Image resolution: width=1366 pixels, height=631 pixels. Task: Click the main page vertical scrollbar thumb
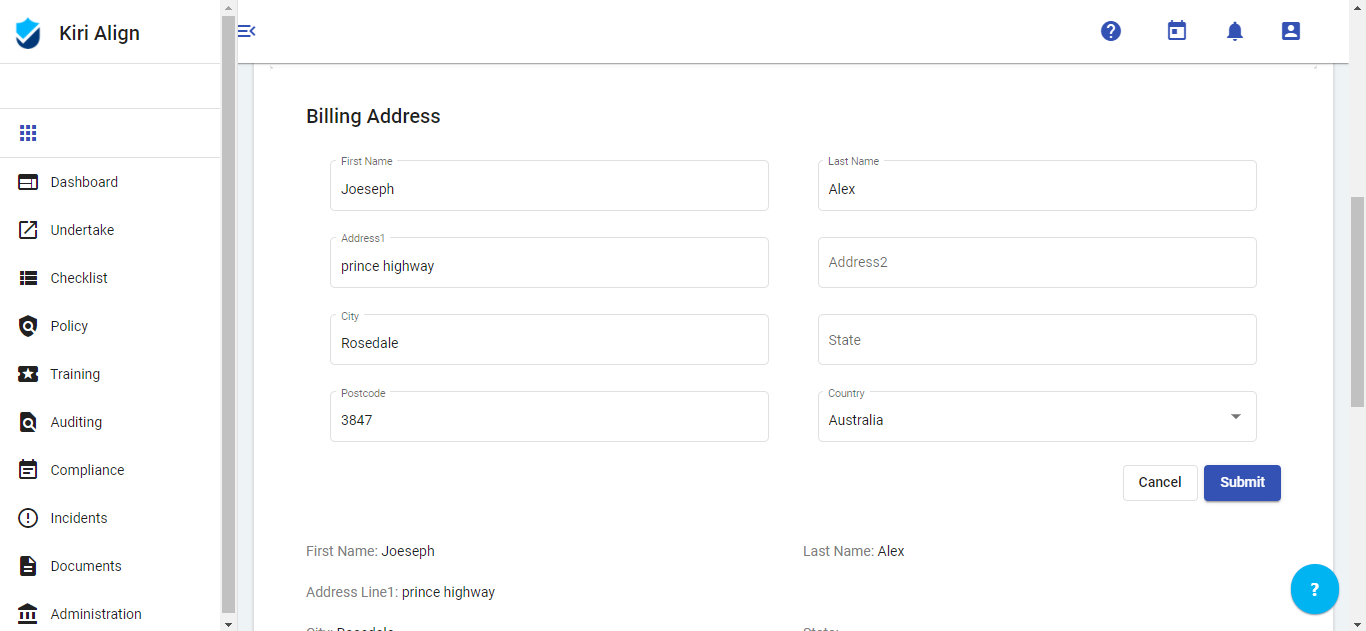click(1357, 302)
